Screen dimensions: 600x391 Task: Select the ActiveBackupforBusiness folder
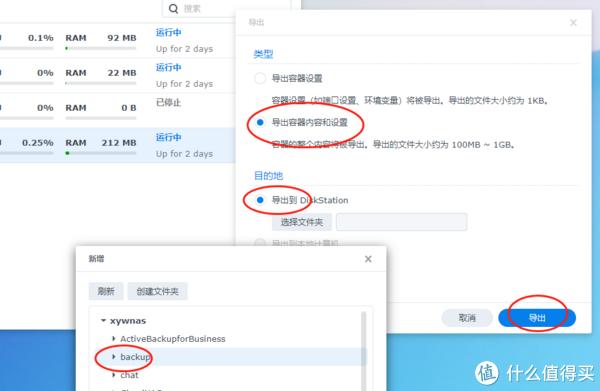point(173,339)
